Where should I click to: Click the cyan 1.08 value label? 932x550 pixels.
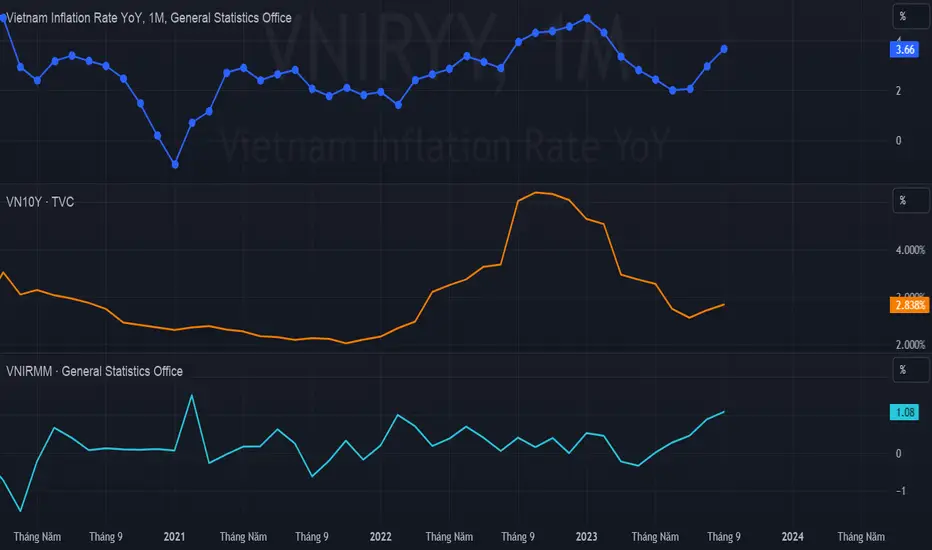[x=904, y=412]
